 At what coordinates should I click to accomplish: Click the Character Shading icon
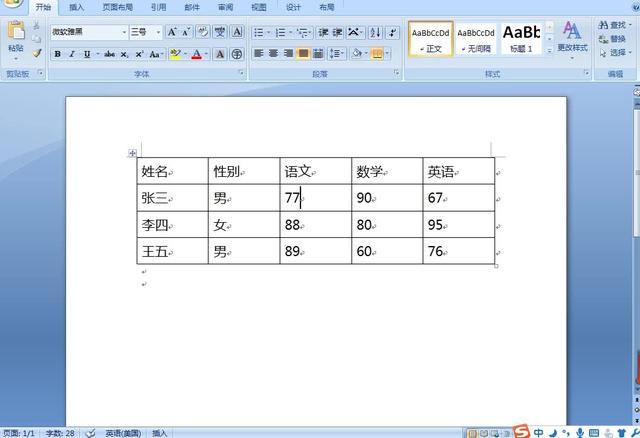220,54
